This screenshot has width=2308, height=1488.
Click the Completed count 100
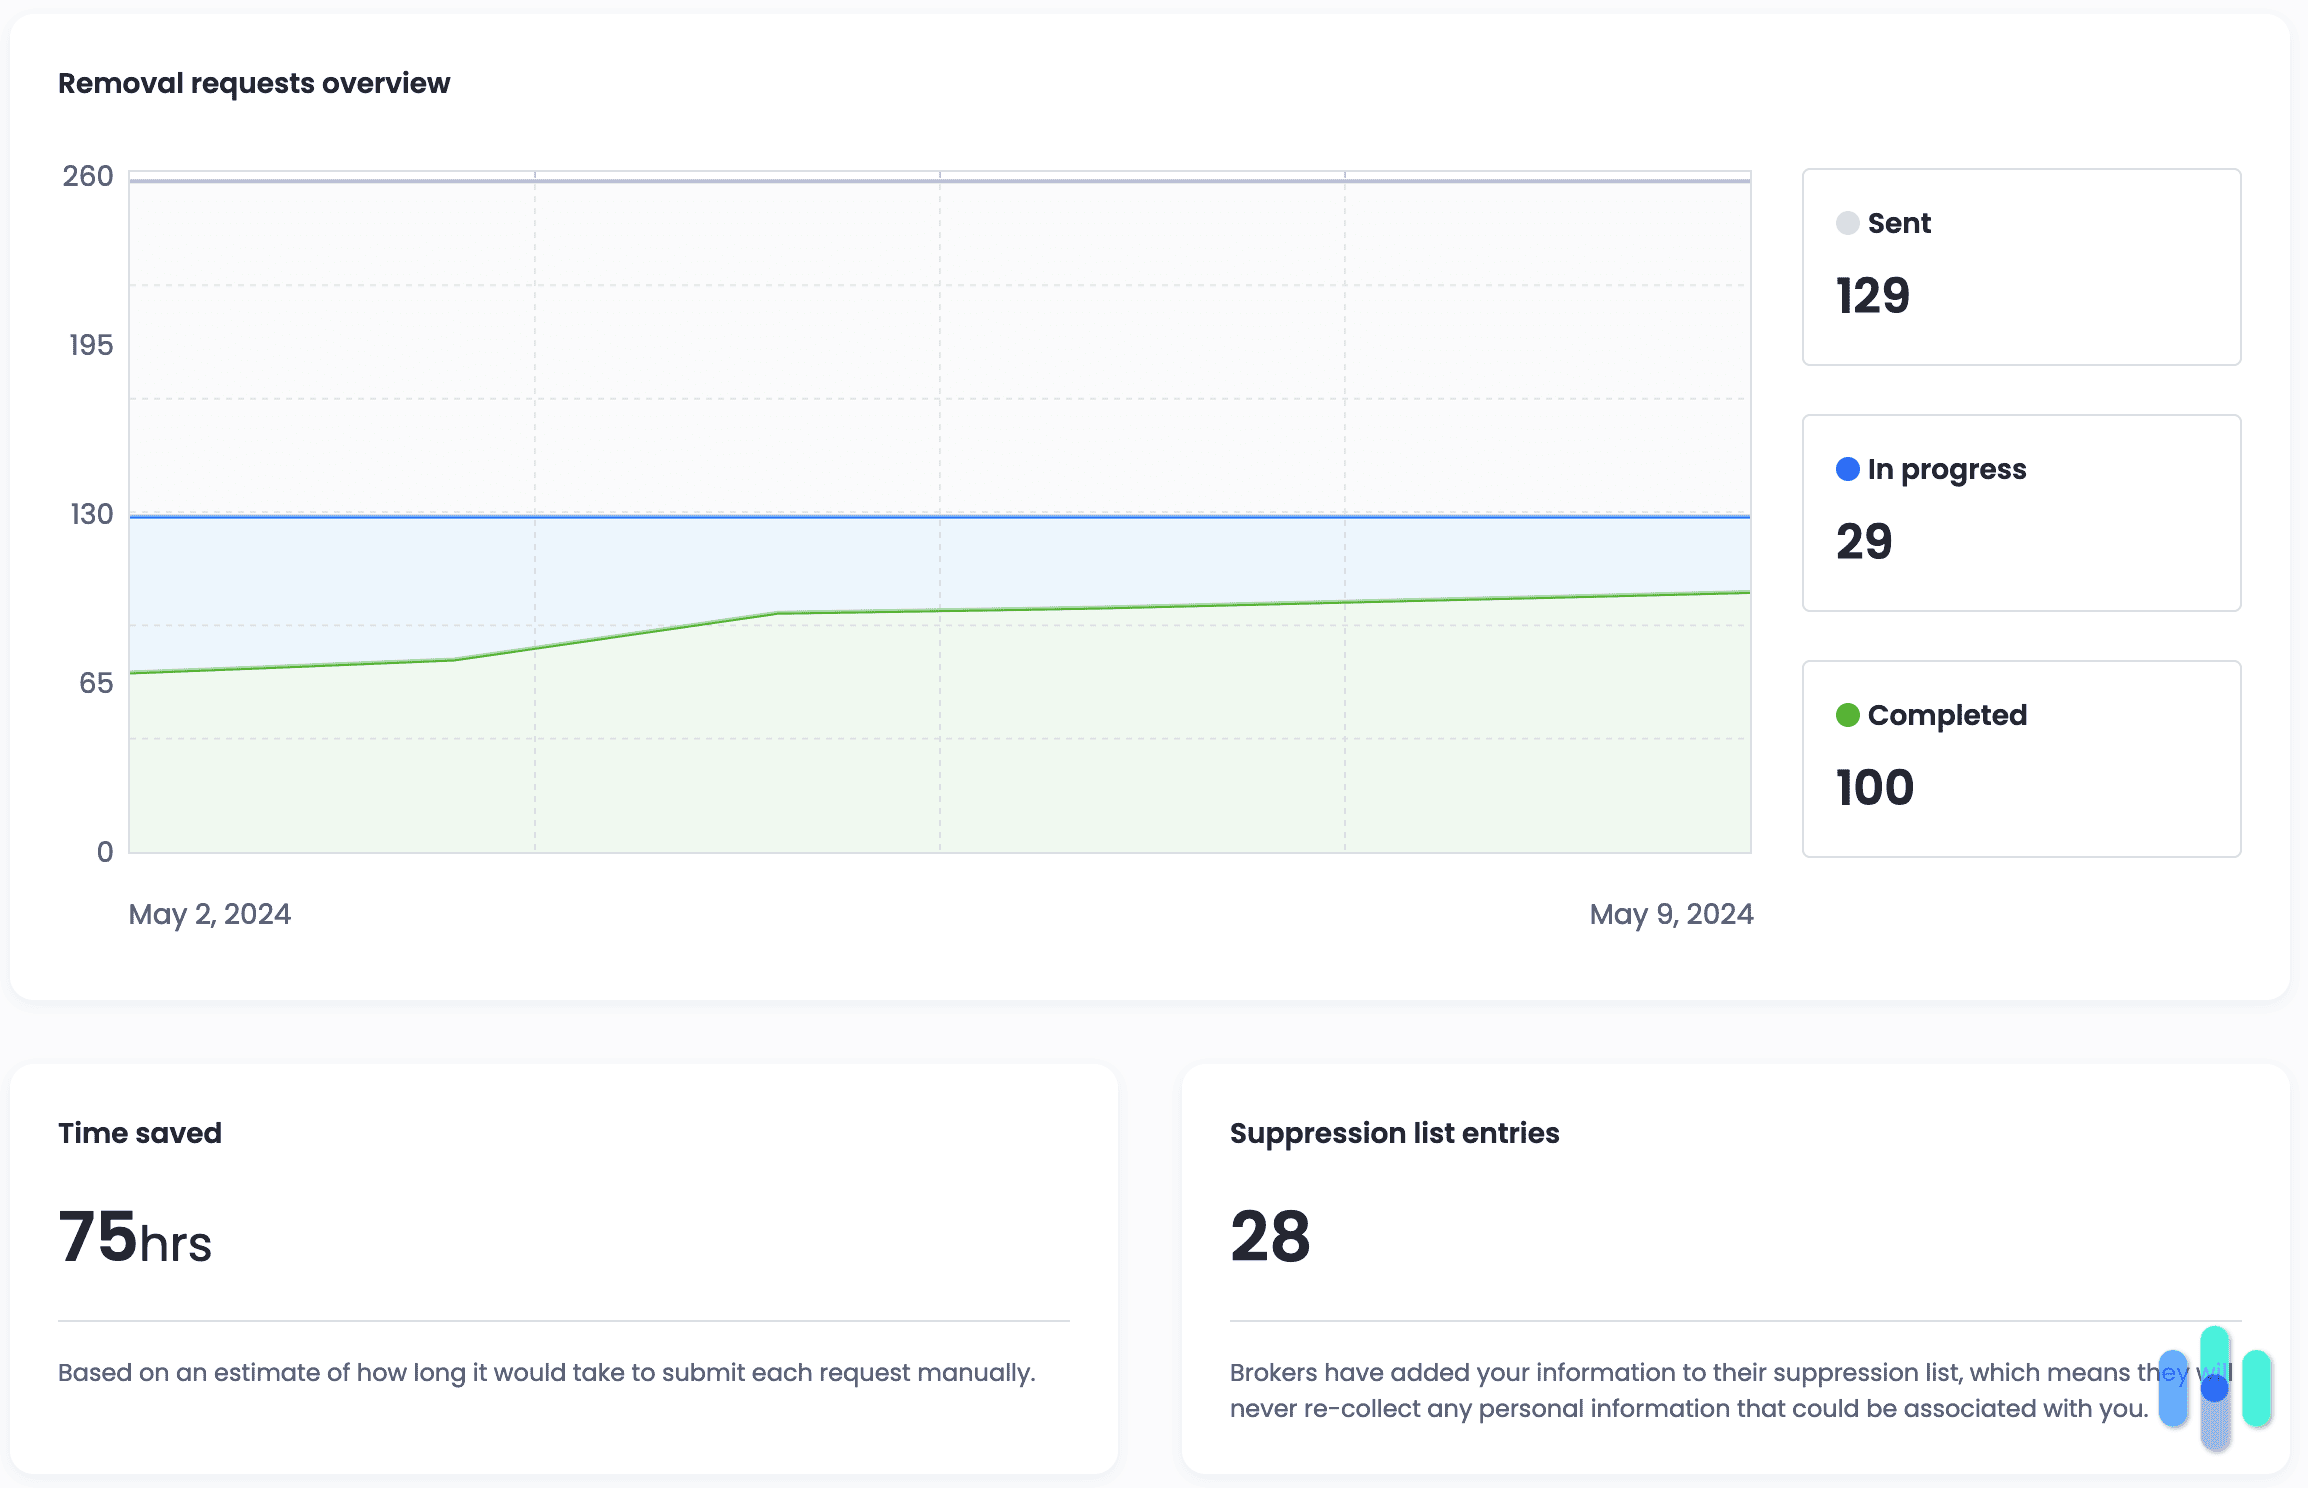pos(1874,788)
